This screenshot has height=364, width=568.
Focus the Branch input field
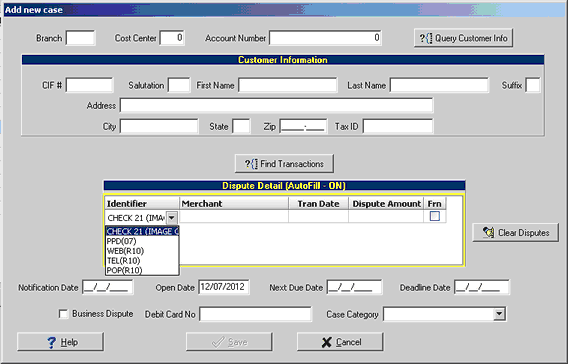point(80,38)
